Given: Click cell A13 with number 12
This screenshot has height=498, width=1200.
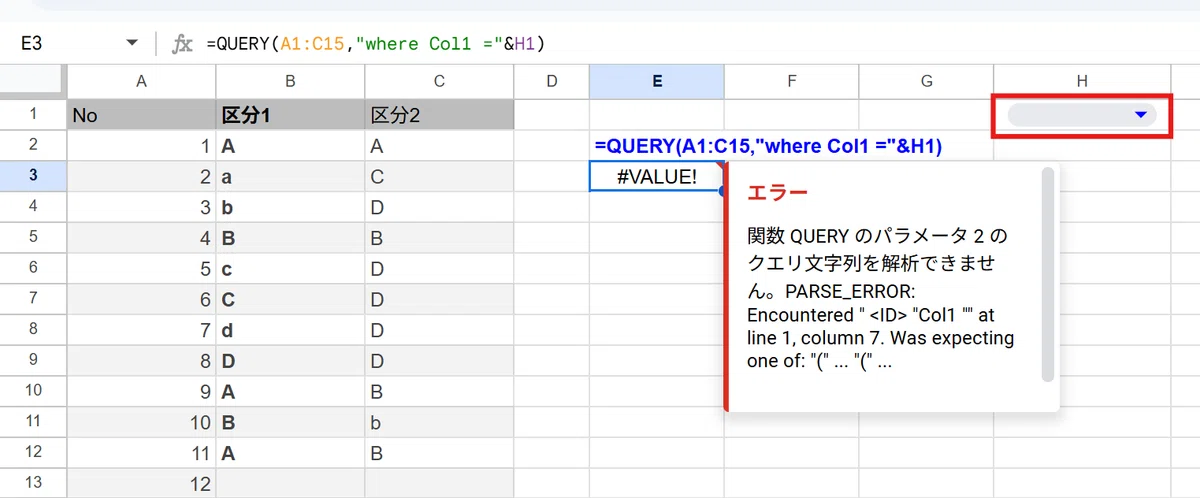Looking at the screenshot, I should pos(141,483).
